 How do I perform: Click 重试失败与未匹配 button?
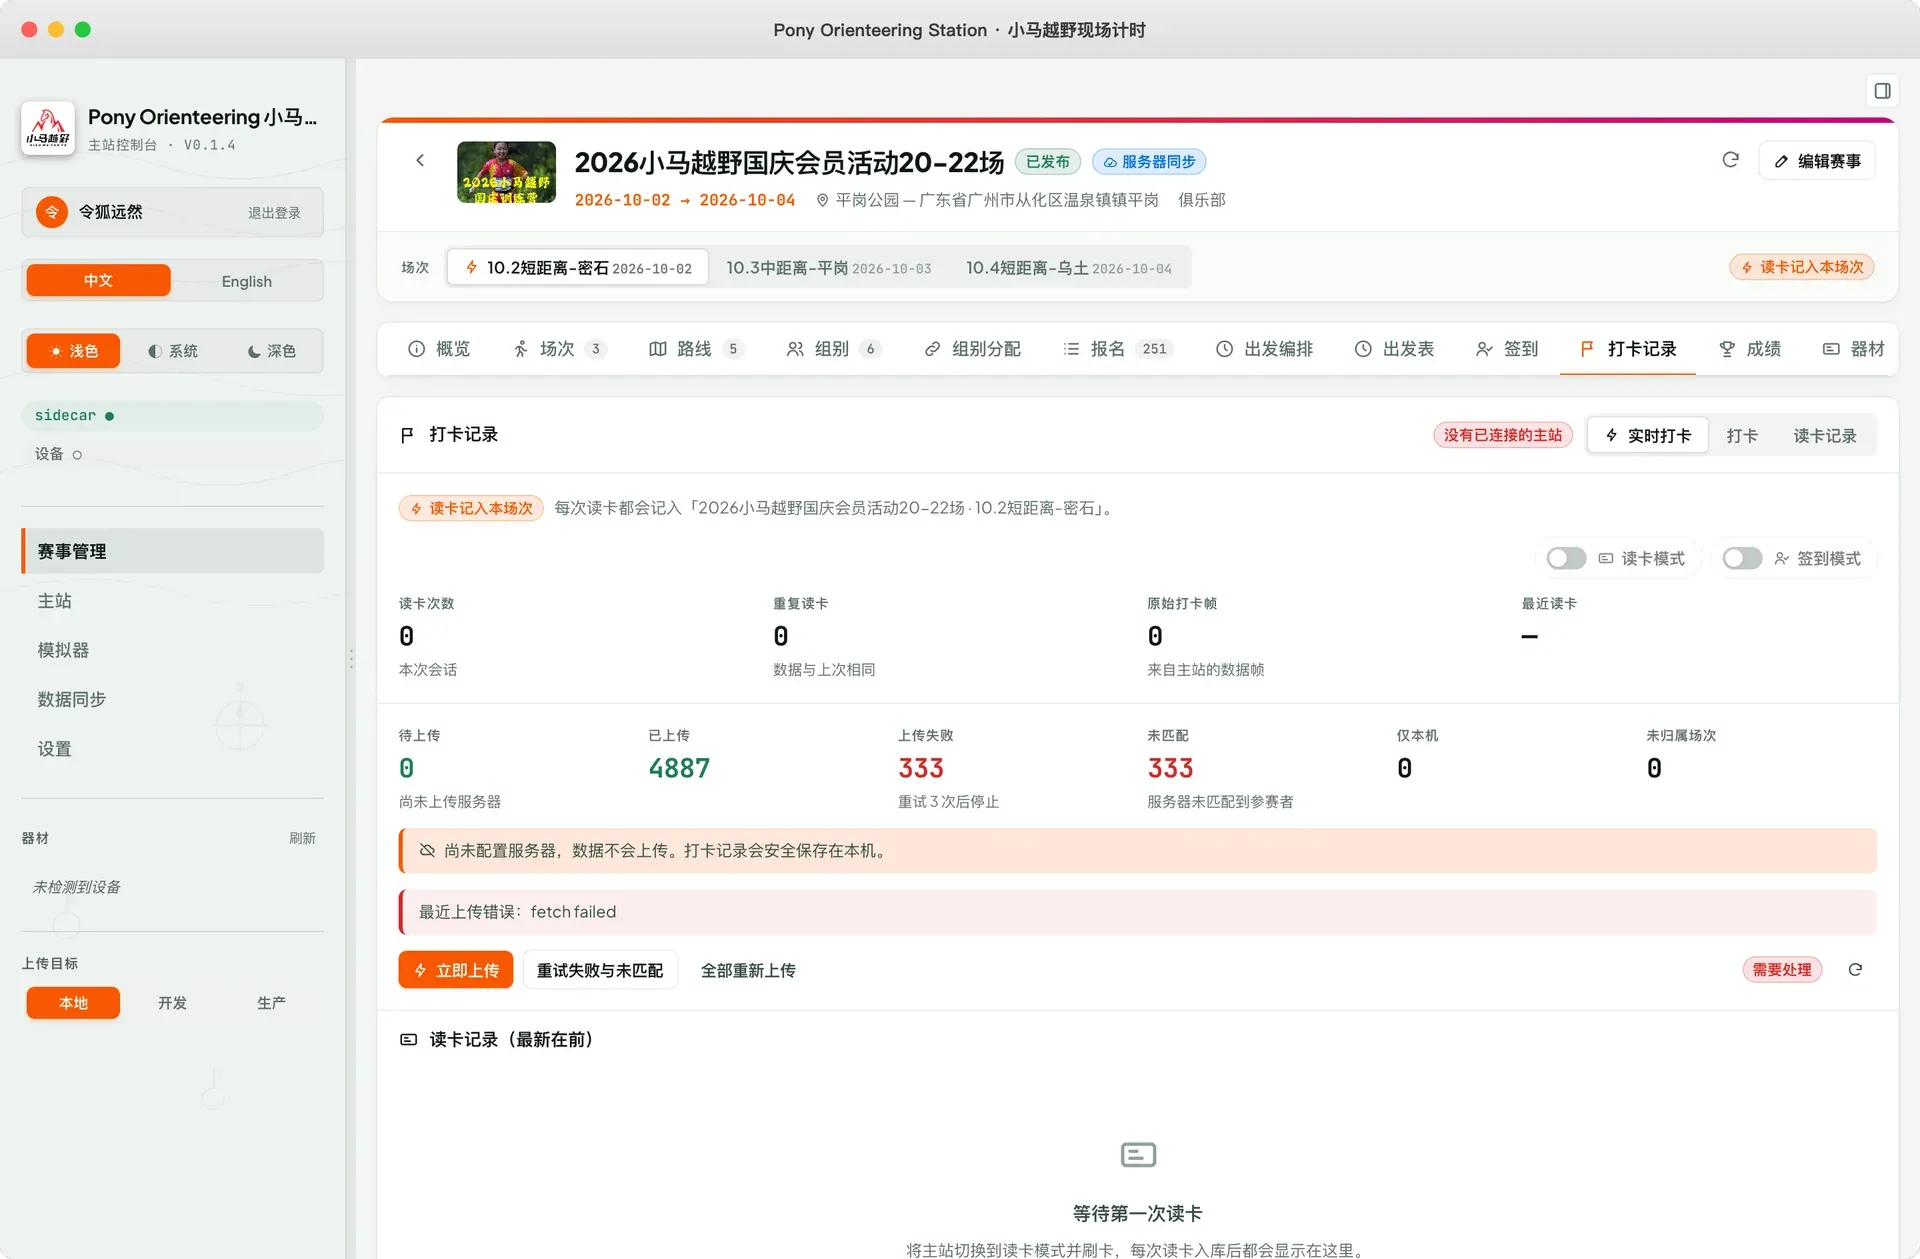[x=600, y=970]
